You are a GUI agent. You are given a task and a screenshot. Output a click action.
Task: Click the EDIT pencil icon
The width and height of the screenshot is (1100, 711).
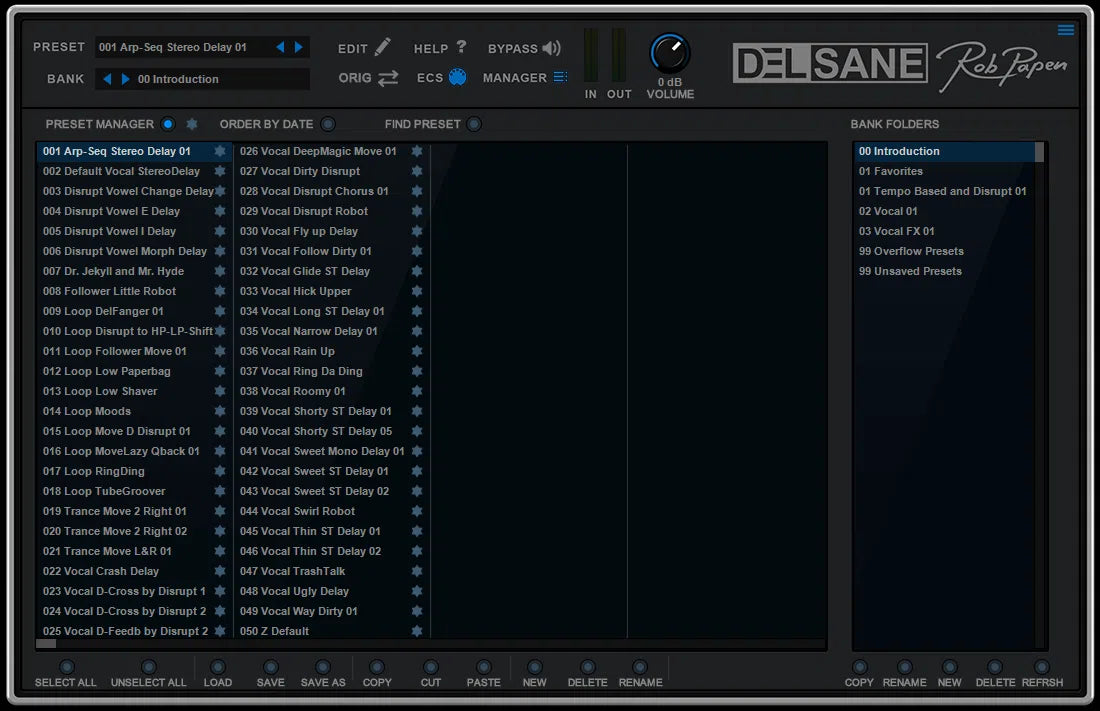(382, 47)
